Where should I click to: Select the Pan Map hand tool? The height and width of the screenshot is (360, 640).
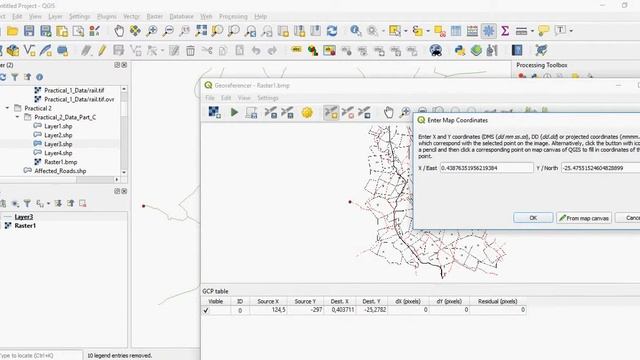click(x=119, y=31)
